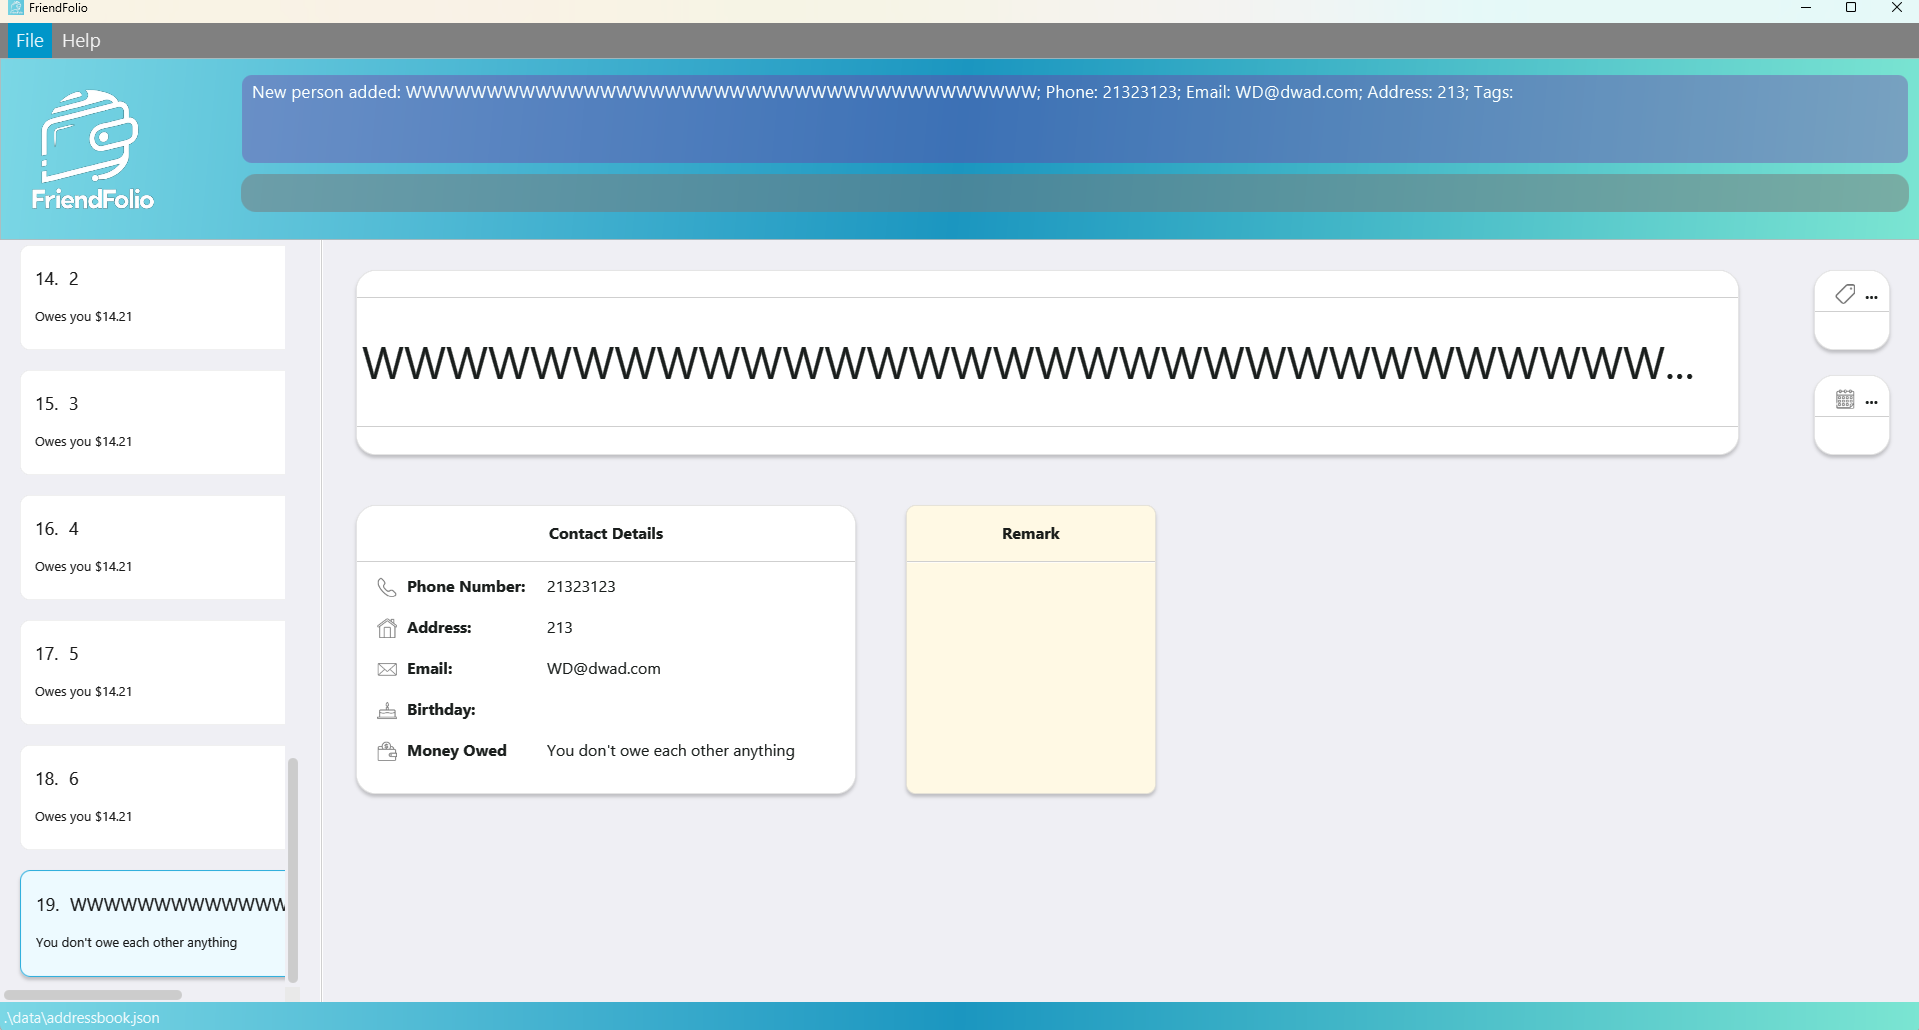The width and height of the screenshot is (1919, 1030).
Task: Click phone value 21323123
Action: coord(581,587)
